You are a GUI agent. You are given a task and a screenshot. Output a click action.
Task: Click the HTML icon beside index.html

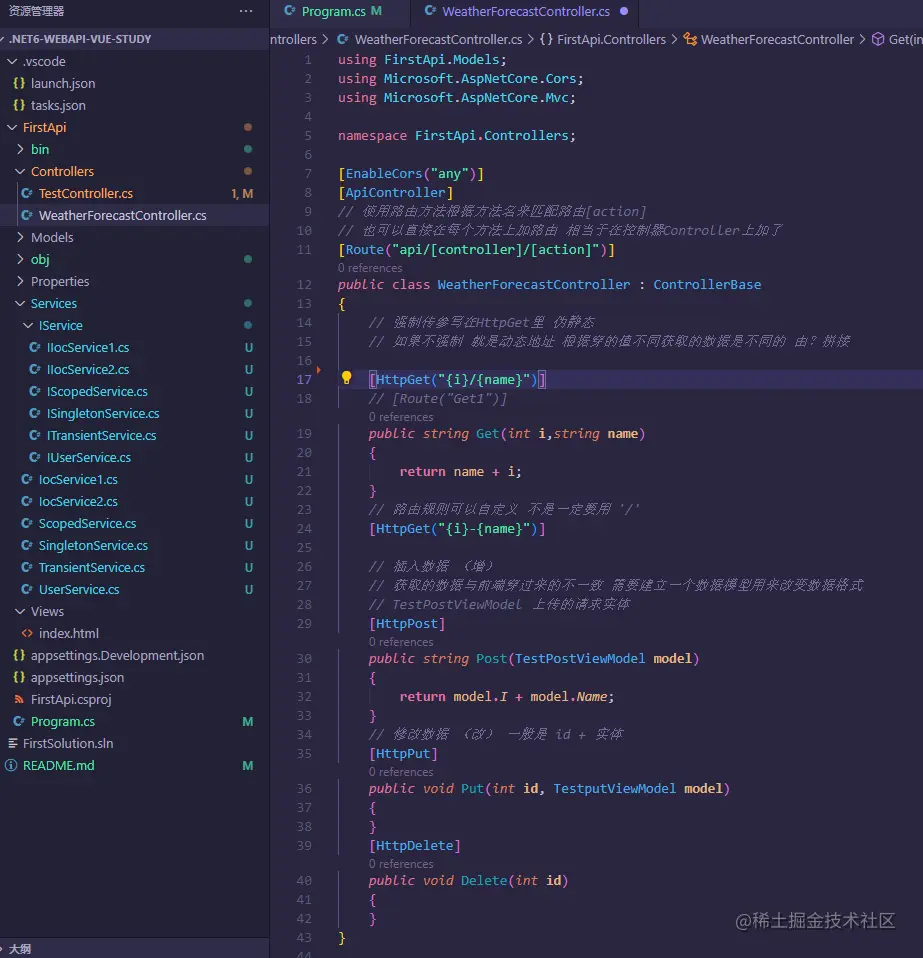(x=27, y=633)
